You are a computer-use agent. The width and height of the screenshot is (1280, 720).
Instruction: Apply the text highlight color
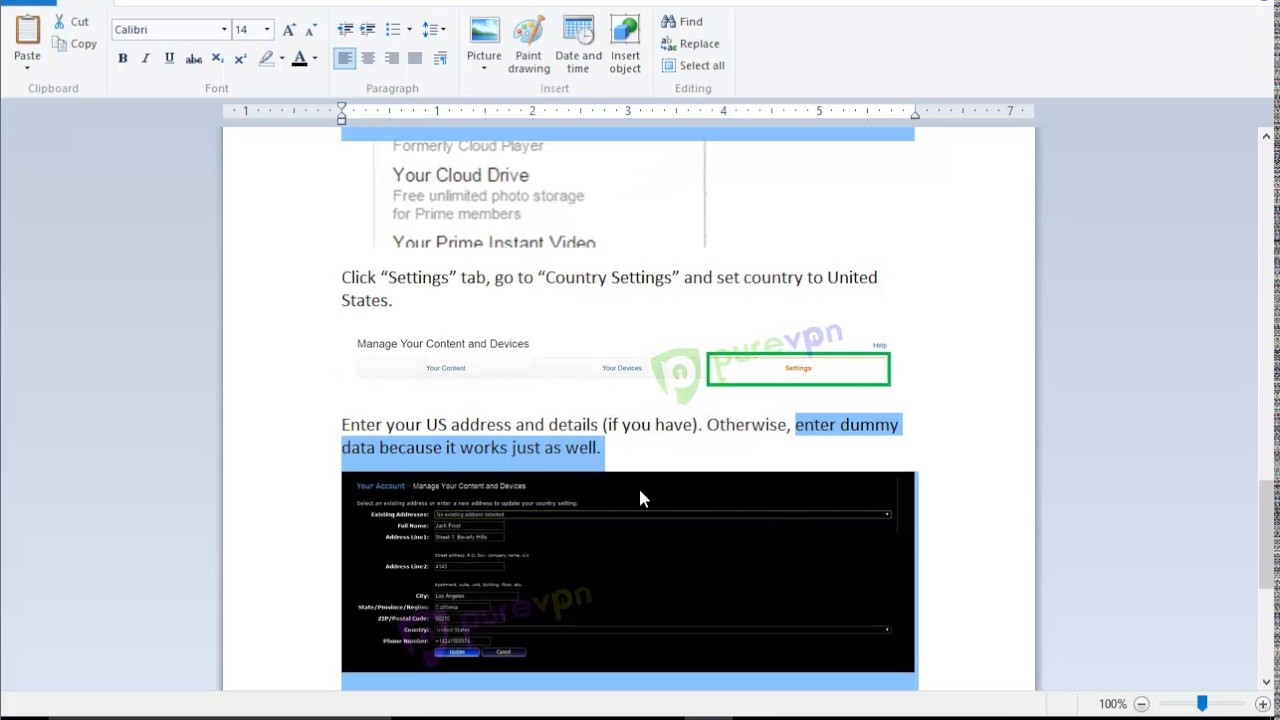click(x=266, y=59)
